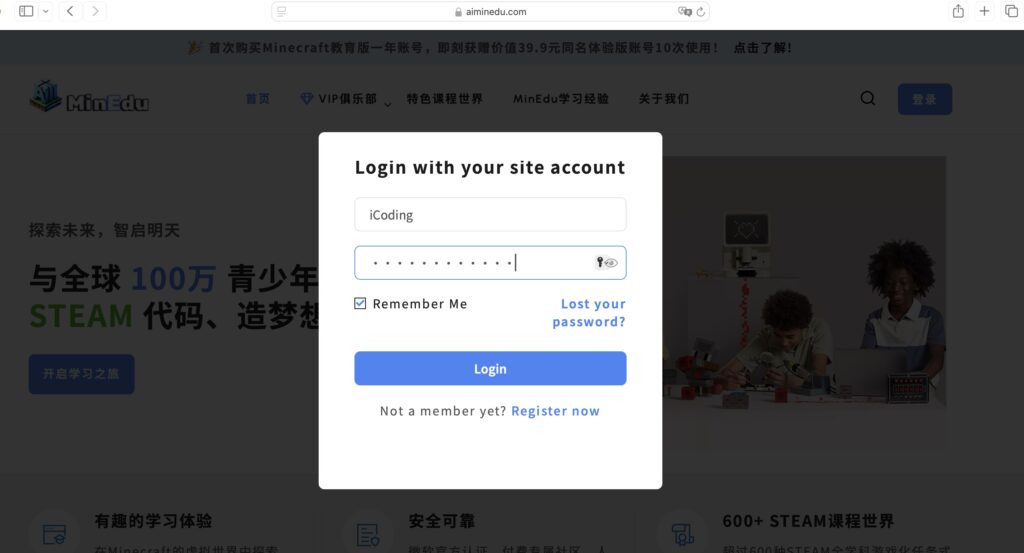Open the 关于我们 menu item
This screenshot has width=1024, height=553.
664,99
